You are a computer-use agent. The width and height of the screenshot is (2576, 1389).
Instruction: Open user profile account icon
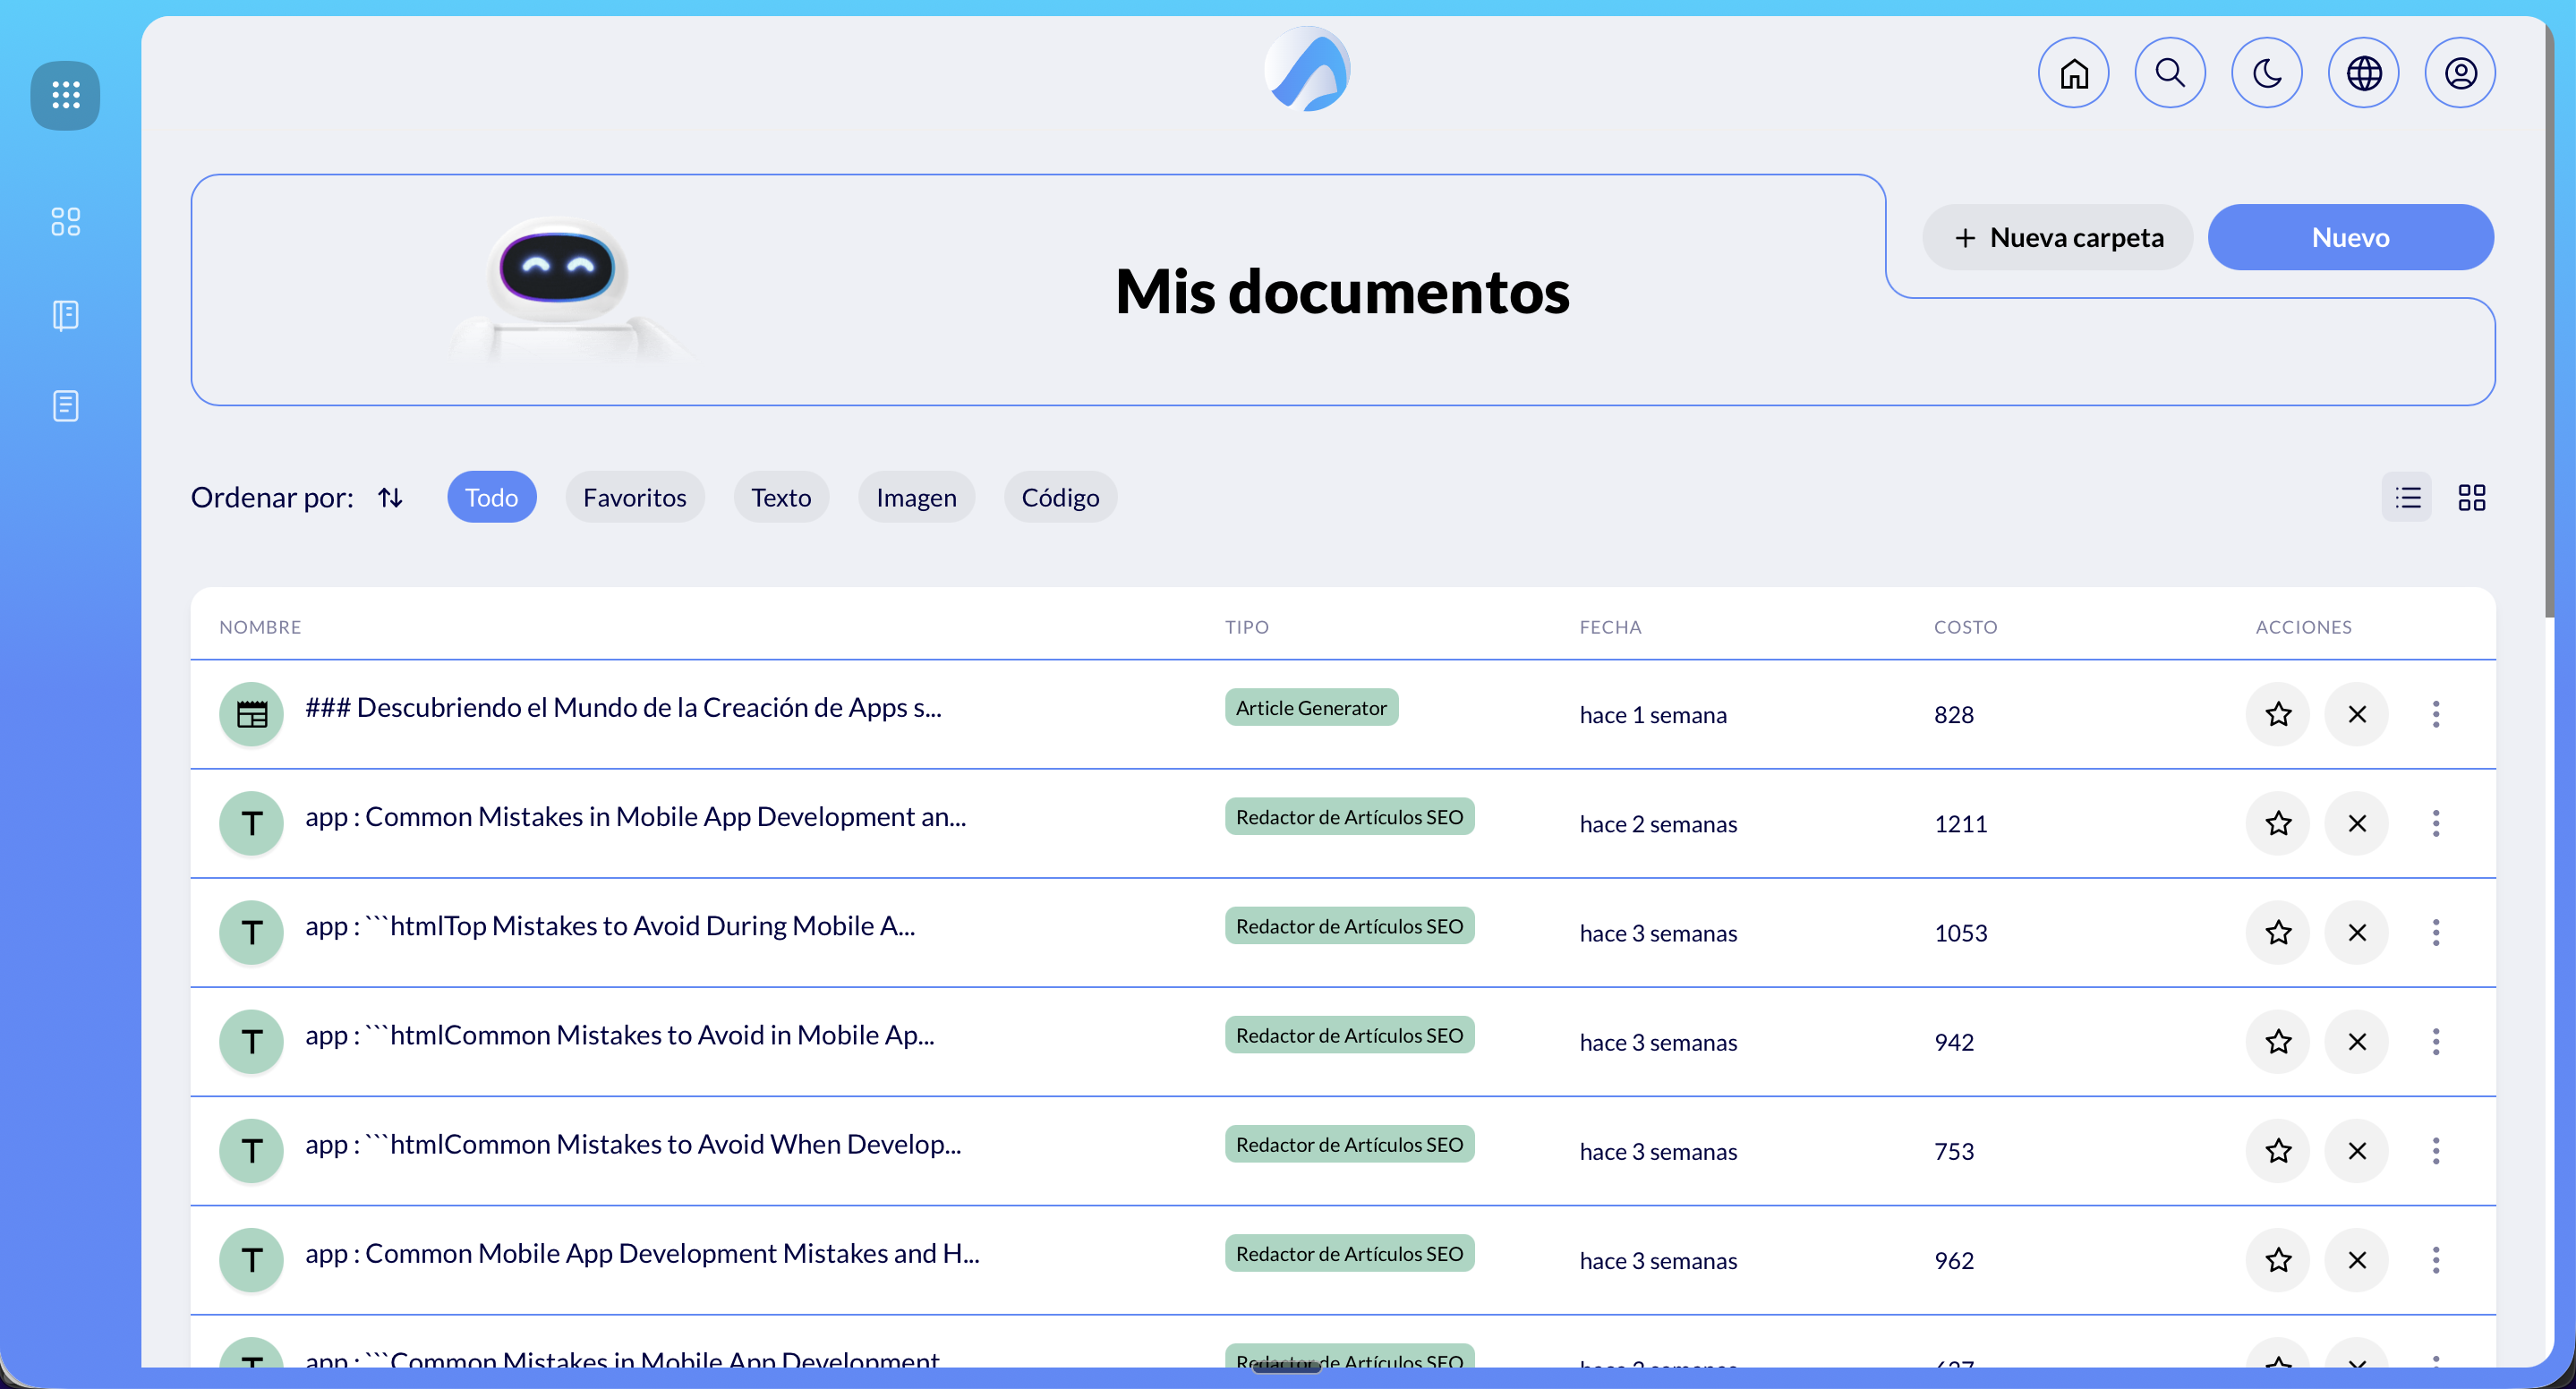coord(2460,73)
